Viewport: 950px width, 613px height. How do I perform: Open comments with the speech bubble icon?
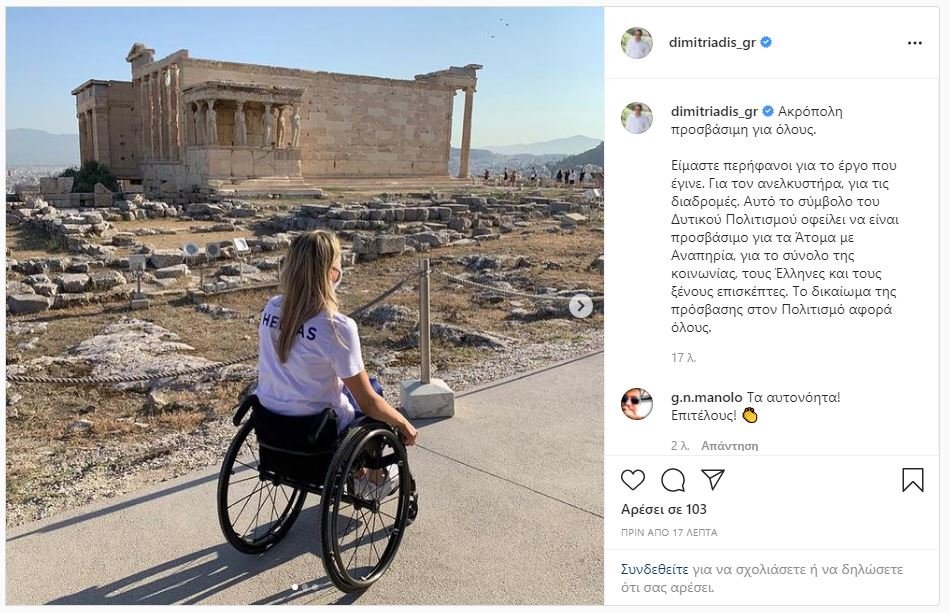pos(673,480)
